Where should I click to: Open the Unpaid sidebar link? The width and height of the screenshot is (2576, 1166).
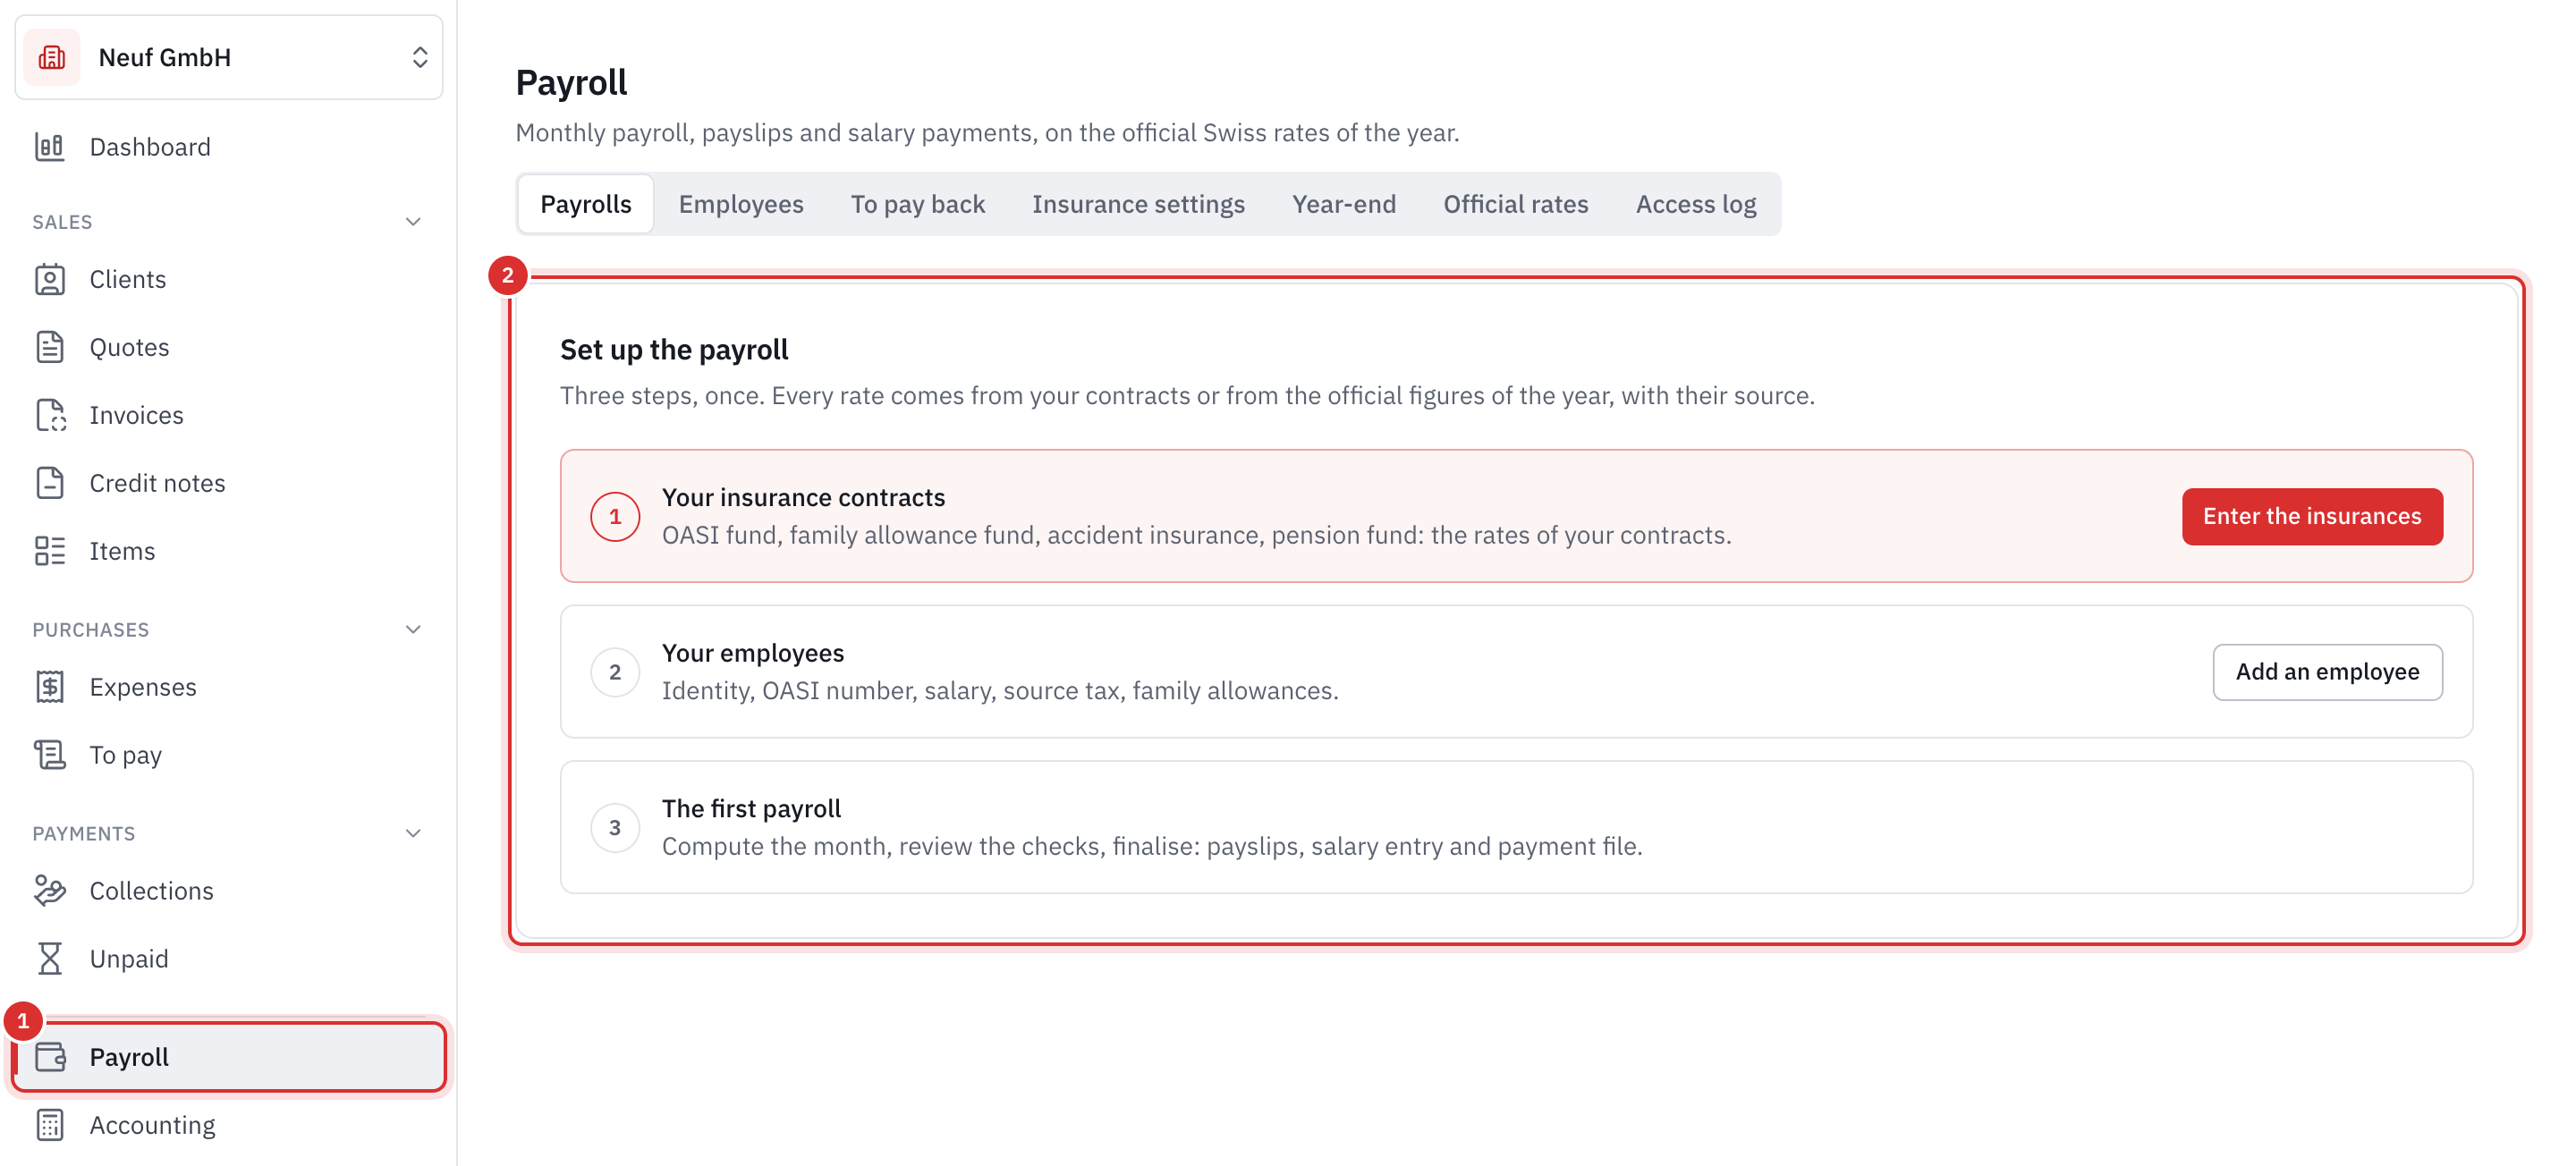coord(229,959)
